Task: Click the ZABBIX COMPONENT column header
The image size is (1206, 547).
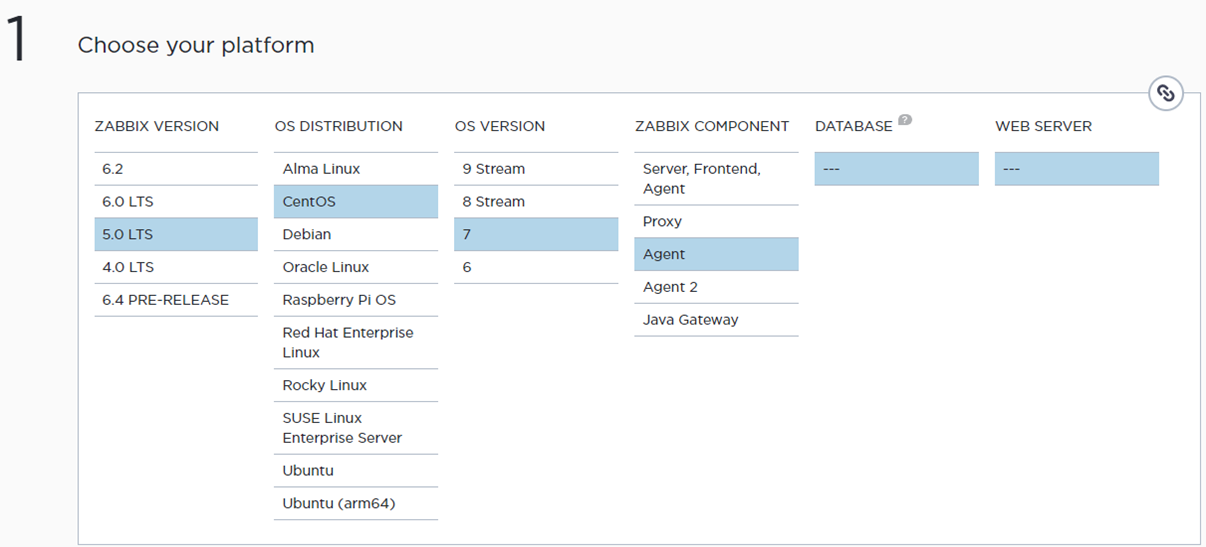Action: pos(712,127)
